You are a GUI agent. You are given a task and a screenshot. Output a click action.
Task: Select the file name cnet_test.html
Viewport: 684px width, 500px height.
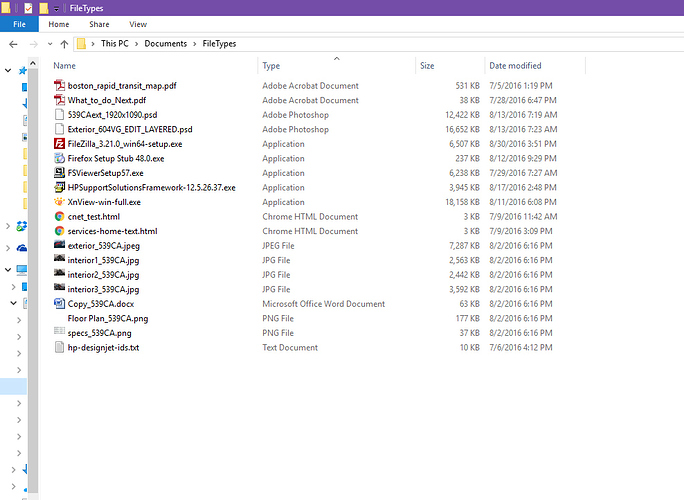(x=93, y=217)
